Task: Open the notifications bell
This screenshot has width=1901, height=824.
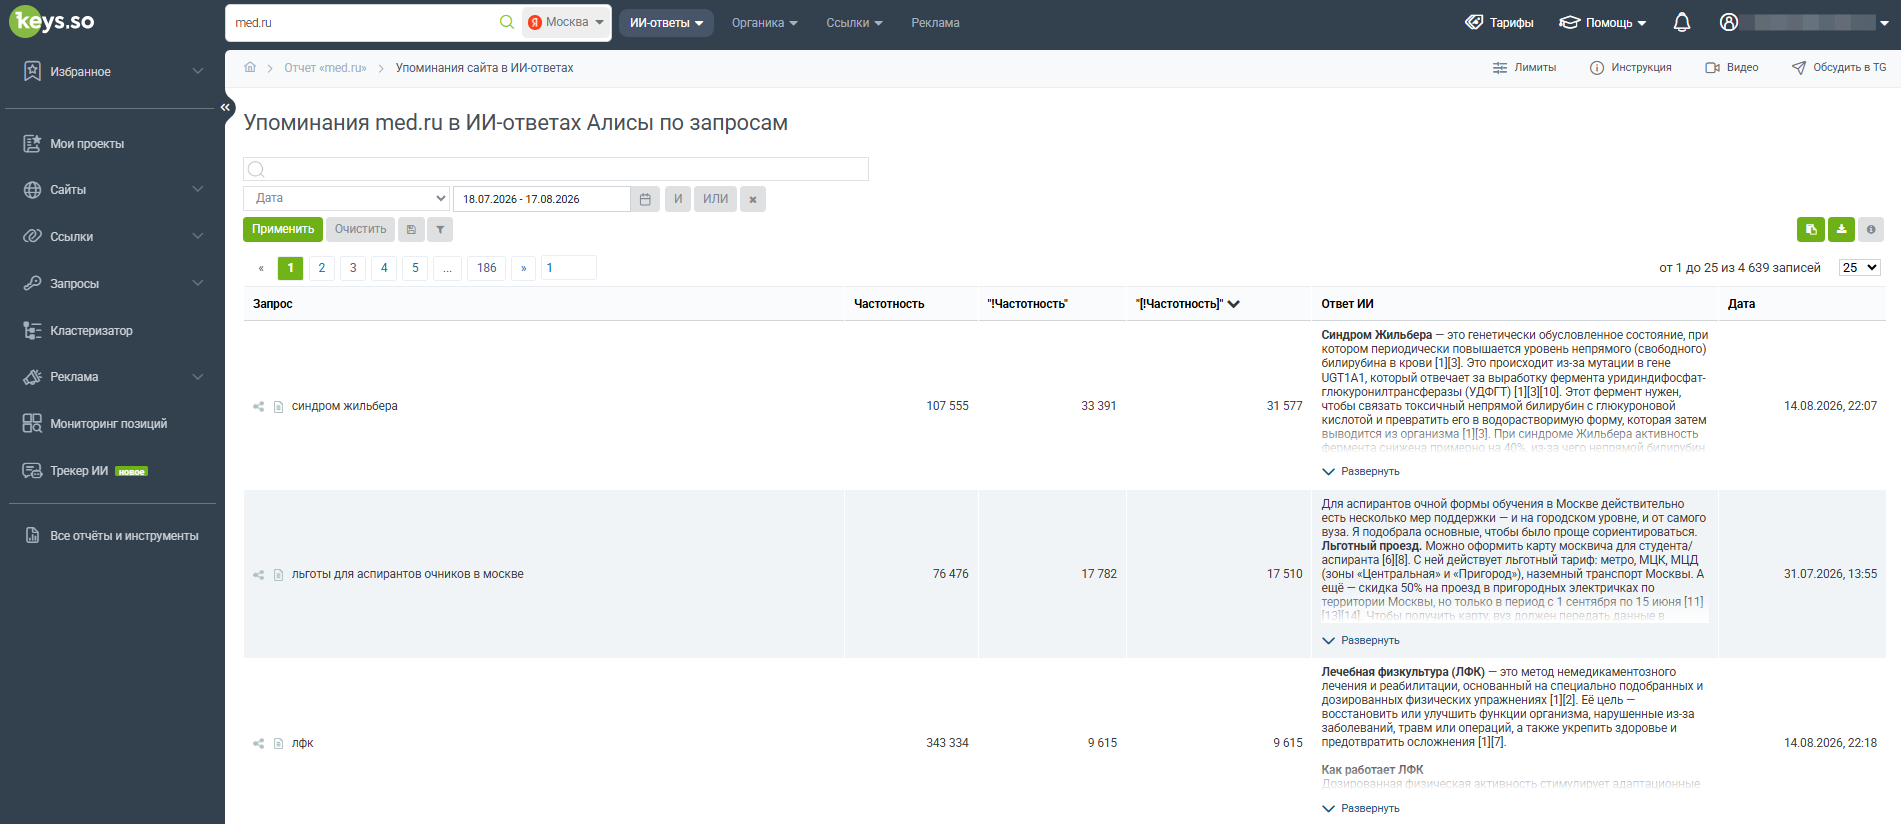Action: click(1682, 22)
